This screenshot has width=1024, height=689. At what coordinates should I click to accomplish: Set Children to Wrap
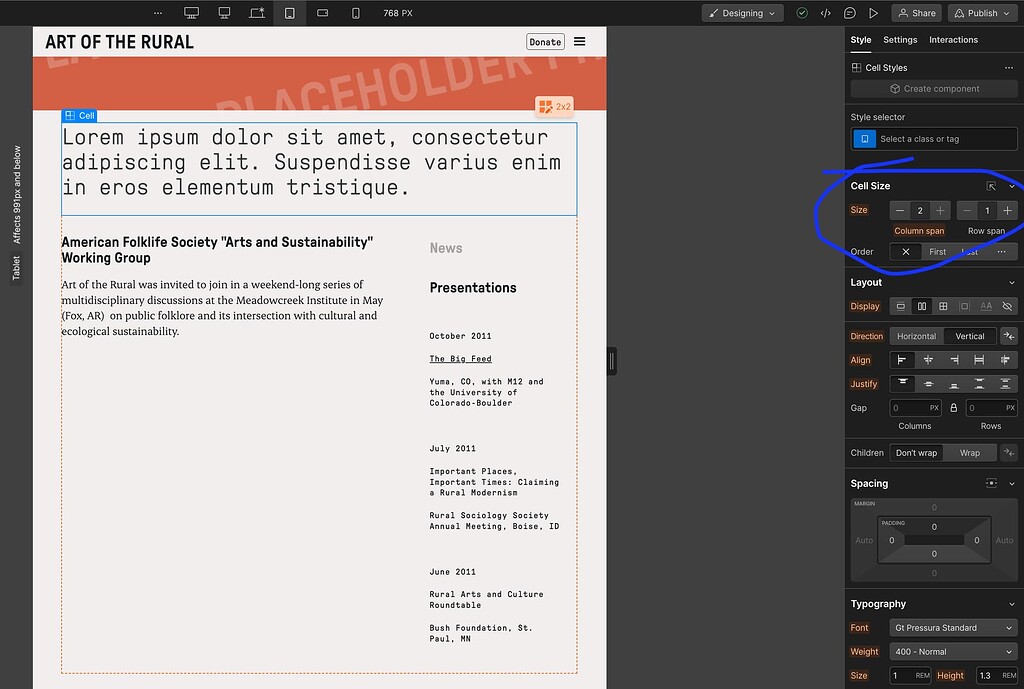point(969,452)
